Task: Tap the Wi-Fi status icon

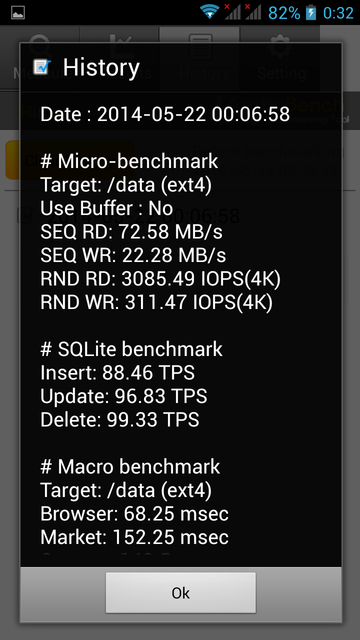Action: [x=210, y=12]
